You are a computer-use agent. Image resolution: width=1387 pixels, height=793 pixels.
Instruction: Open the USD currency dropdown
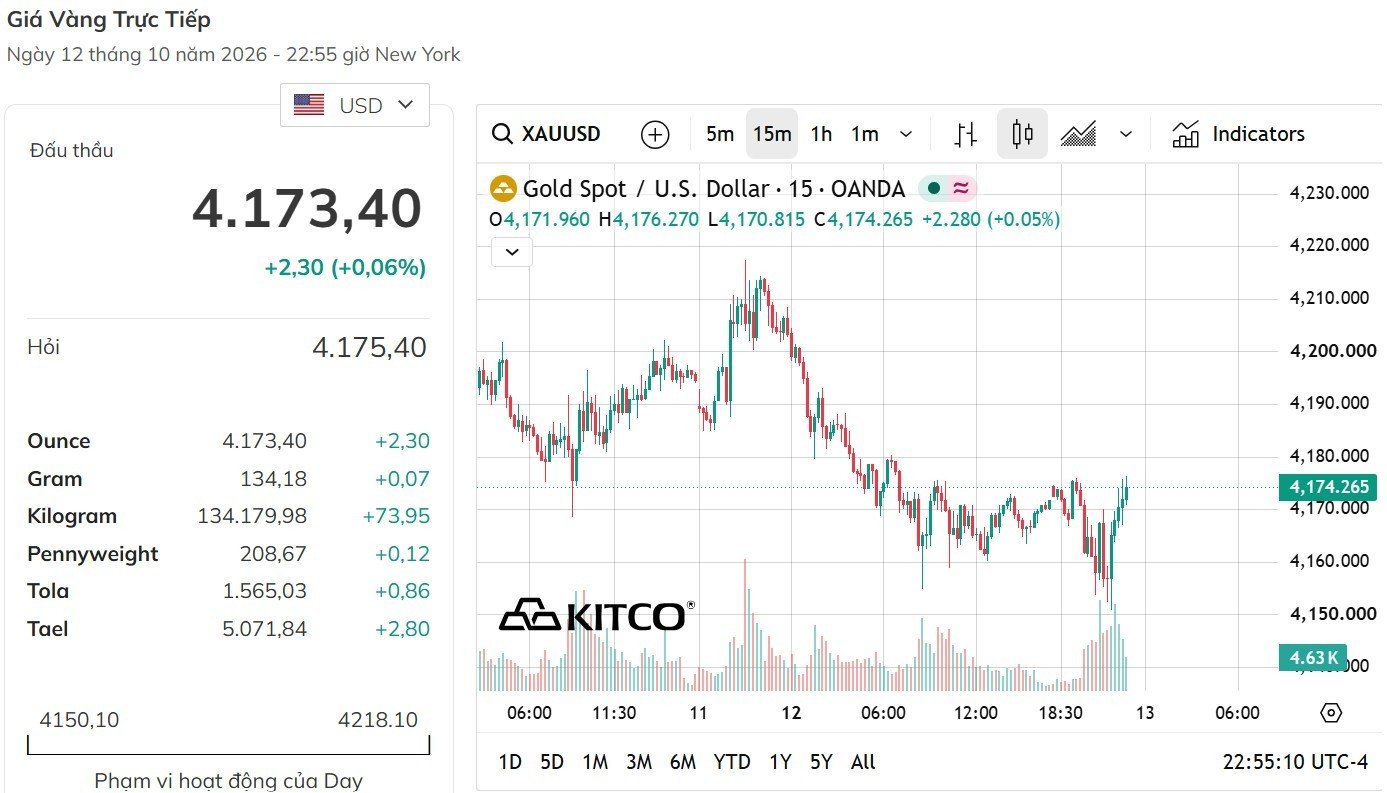point(355,105)
